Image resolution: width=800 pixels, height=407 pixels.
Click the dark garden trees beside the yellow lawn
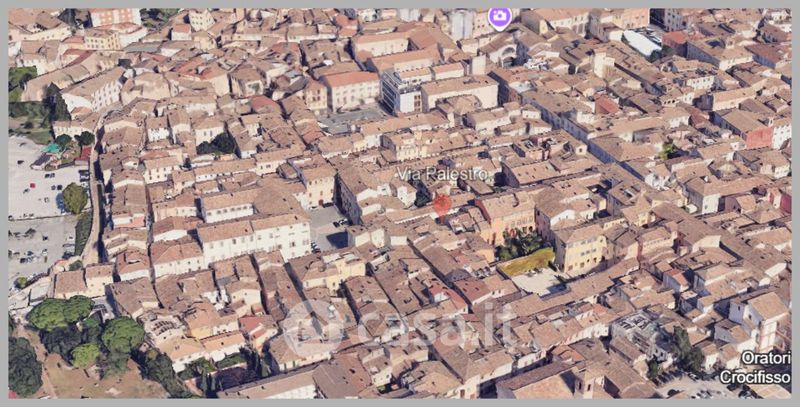point(518,243)
